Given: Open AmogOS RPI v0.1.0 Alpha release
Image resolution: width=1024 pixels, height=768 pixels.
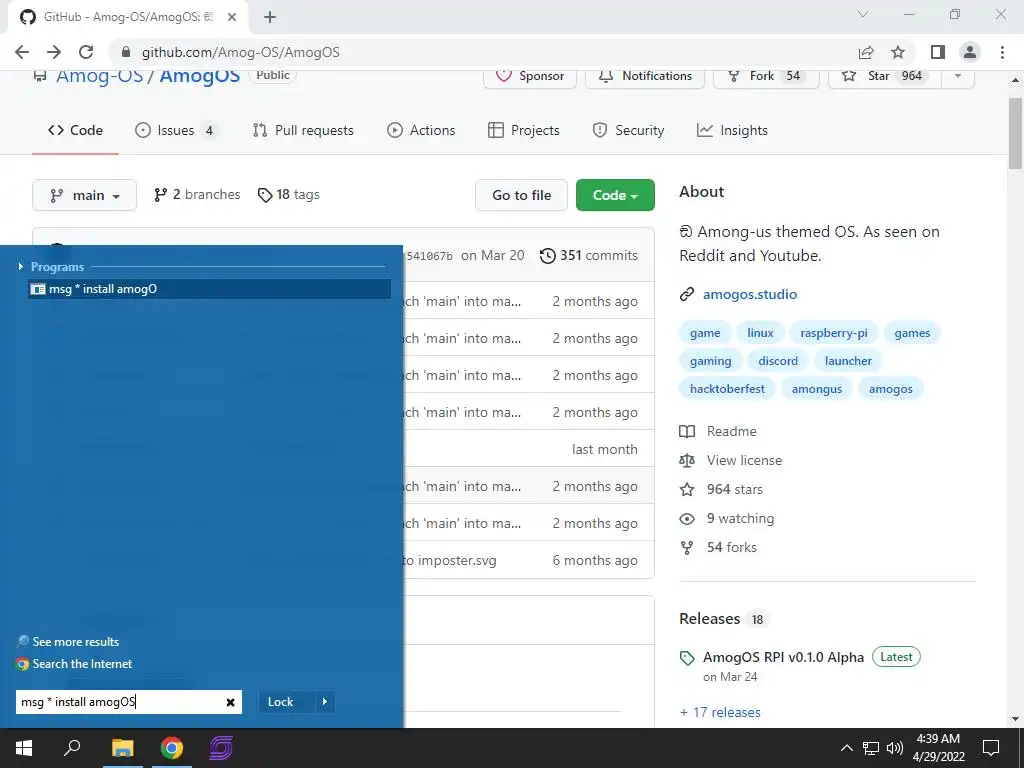Looking at the screenshot, I should 783,658.
